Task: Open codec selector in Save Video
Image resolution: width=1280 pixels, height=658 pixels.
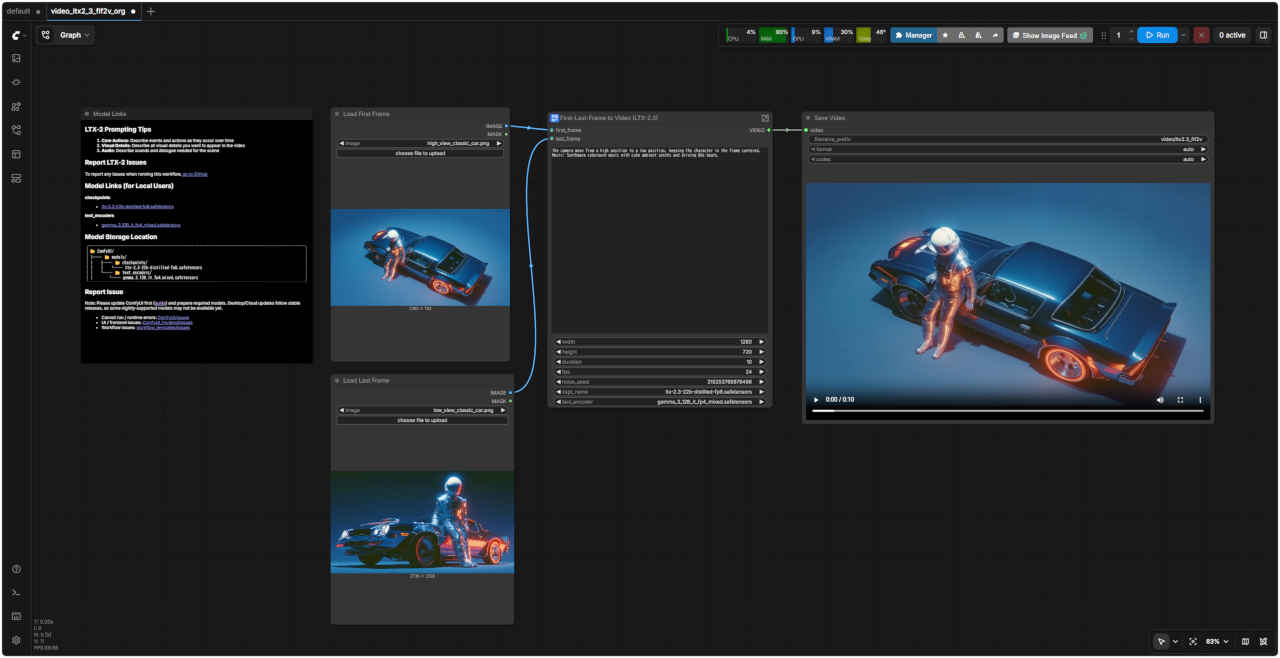Action: coord(1008,159)
